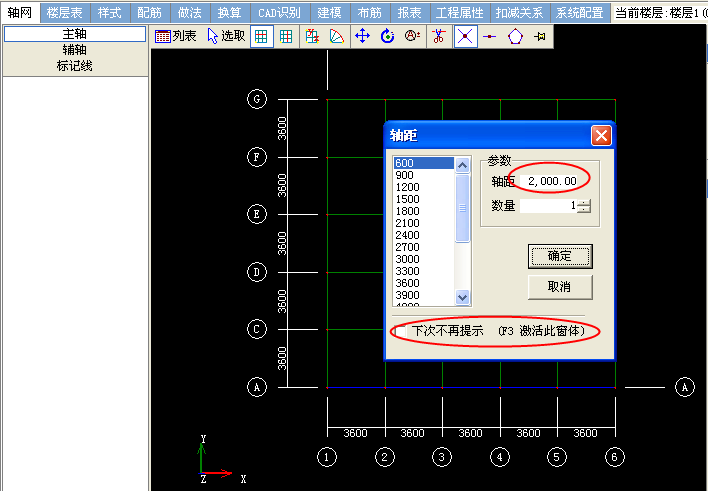Select 2400 in the spacing list
This screenshot has height=491, width=708.
pyautogui.click(x=424, y=235)
